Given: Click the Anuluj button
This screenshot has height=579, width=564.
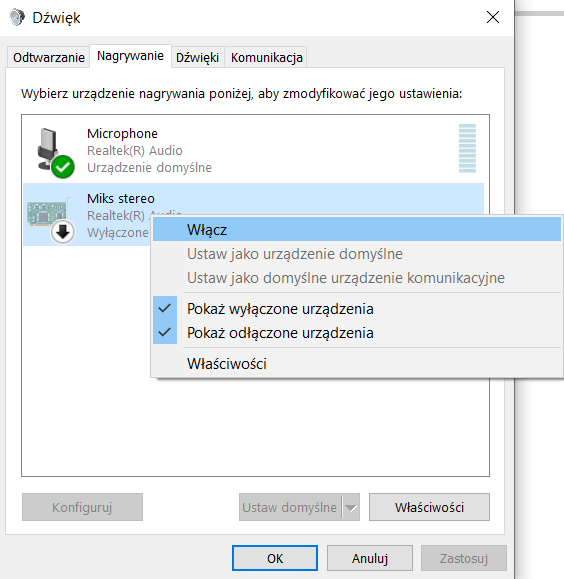Looking at the screenshot, I should [x=370, y=558].
